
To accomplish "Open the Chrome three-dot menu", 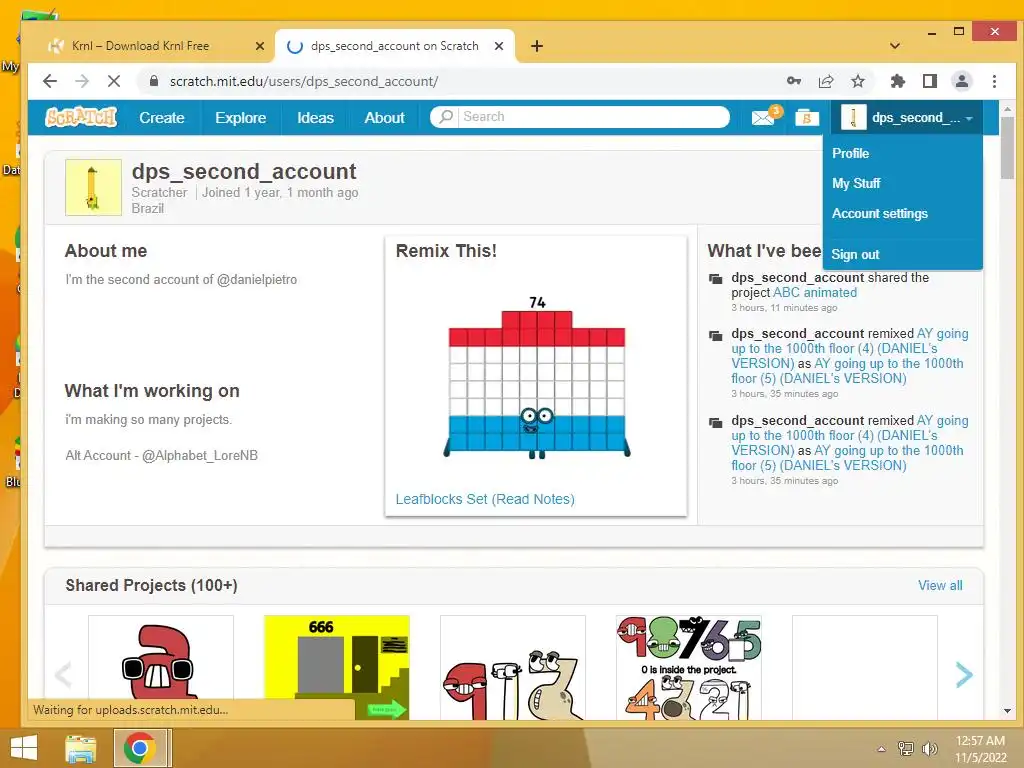I will pyautogui.click(x=994, y=81).
